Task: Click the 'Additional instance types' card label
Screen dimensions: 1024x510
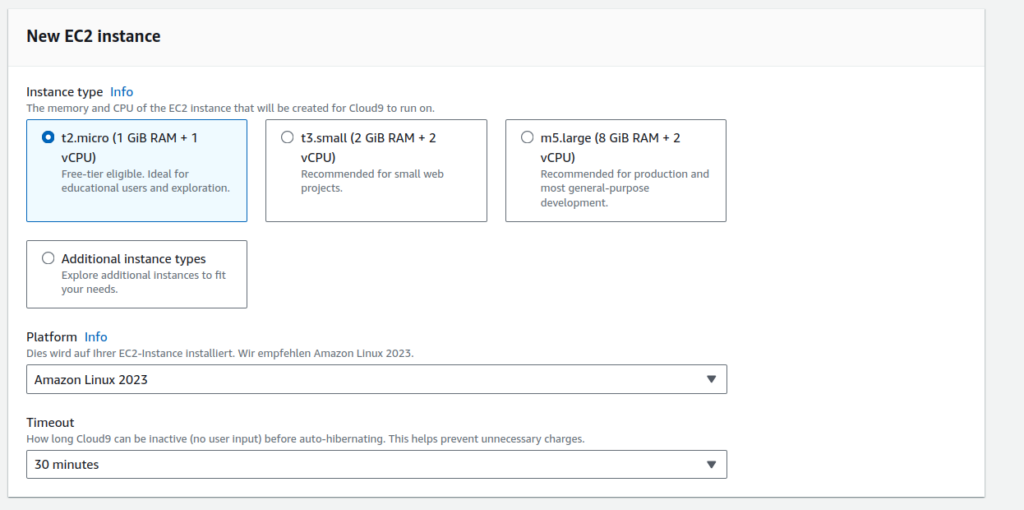Action: pos(133,259)
